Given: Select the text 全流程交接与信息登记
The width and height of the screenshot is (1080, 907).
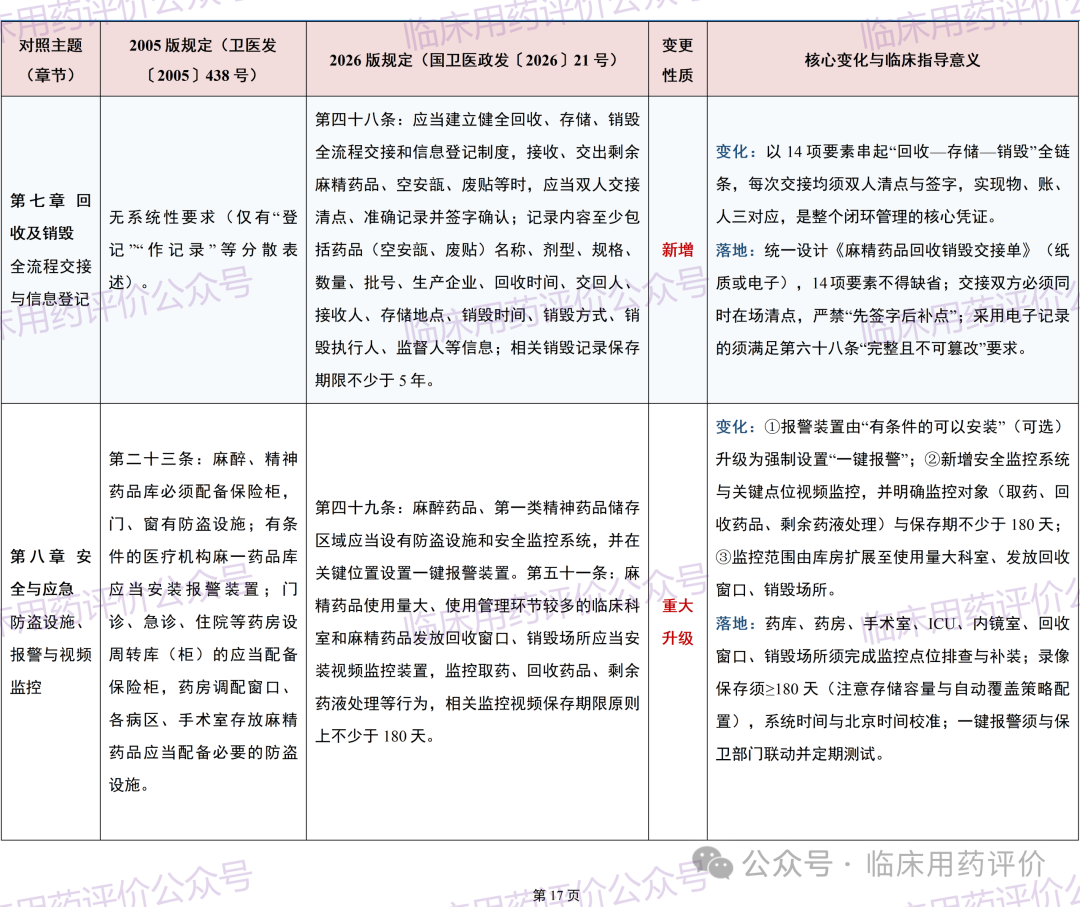Looking at the screenshot, I should (50, 282).
